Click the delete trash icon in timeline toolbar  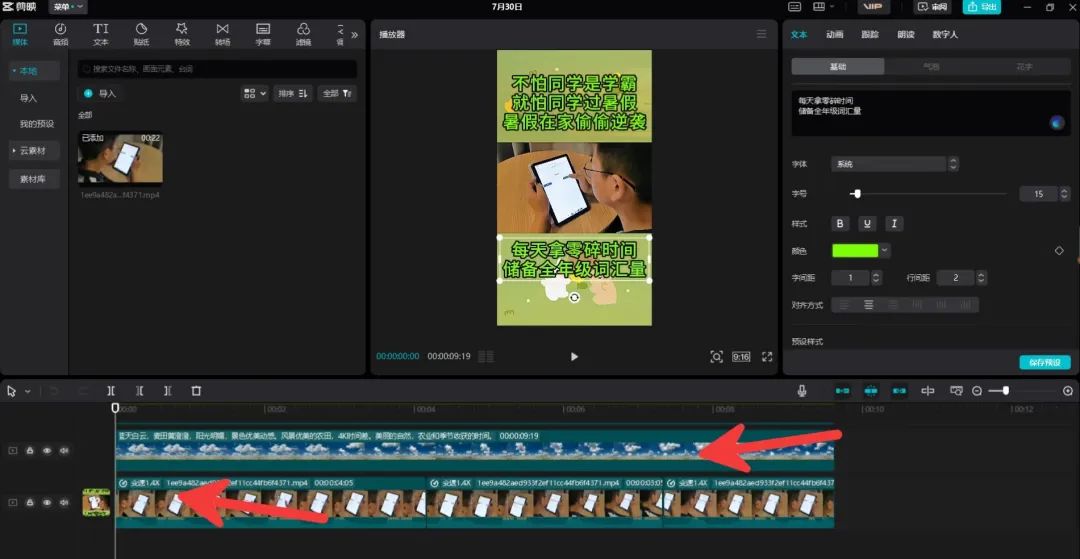196,391
